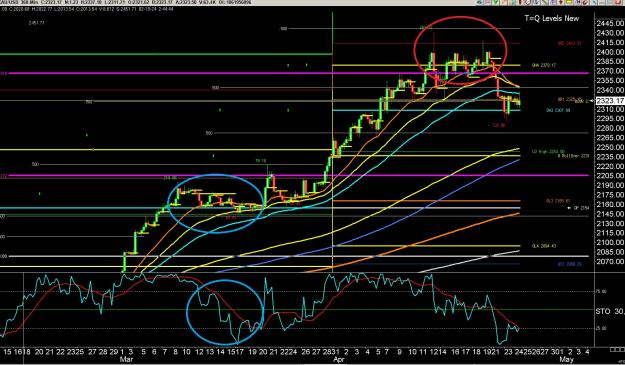This screenshot has height=365, width=625.
Task: Click the red down-arrow toolbar icon
Action: [x=560, y=2]
